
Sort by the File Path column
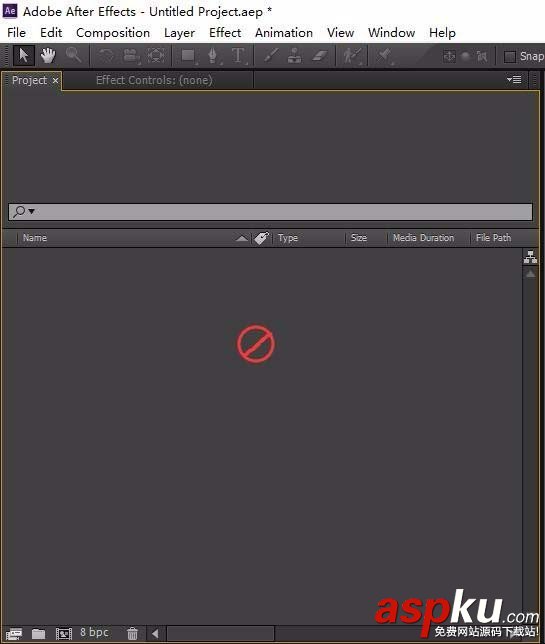tap(493, 238)
